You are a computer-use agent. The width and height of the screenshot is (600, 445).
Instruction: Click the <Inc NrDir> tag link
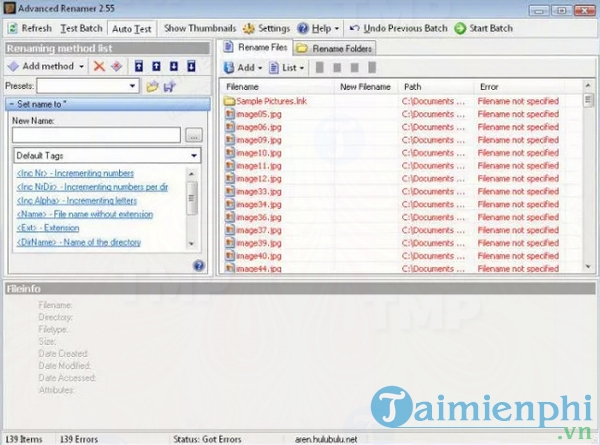[92, 187]
